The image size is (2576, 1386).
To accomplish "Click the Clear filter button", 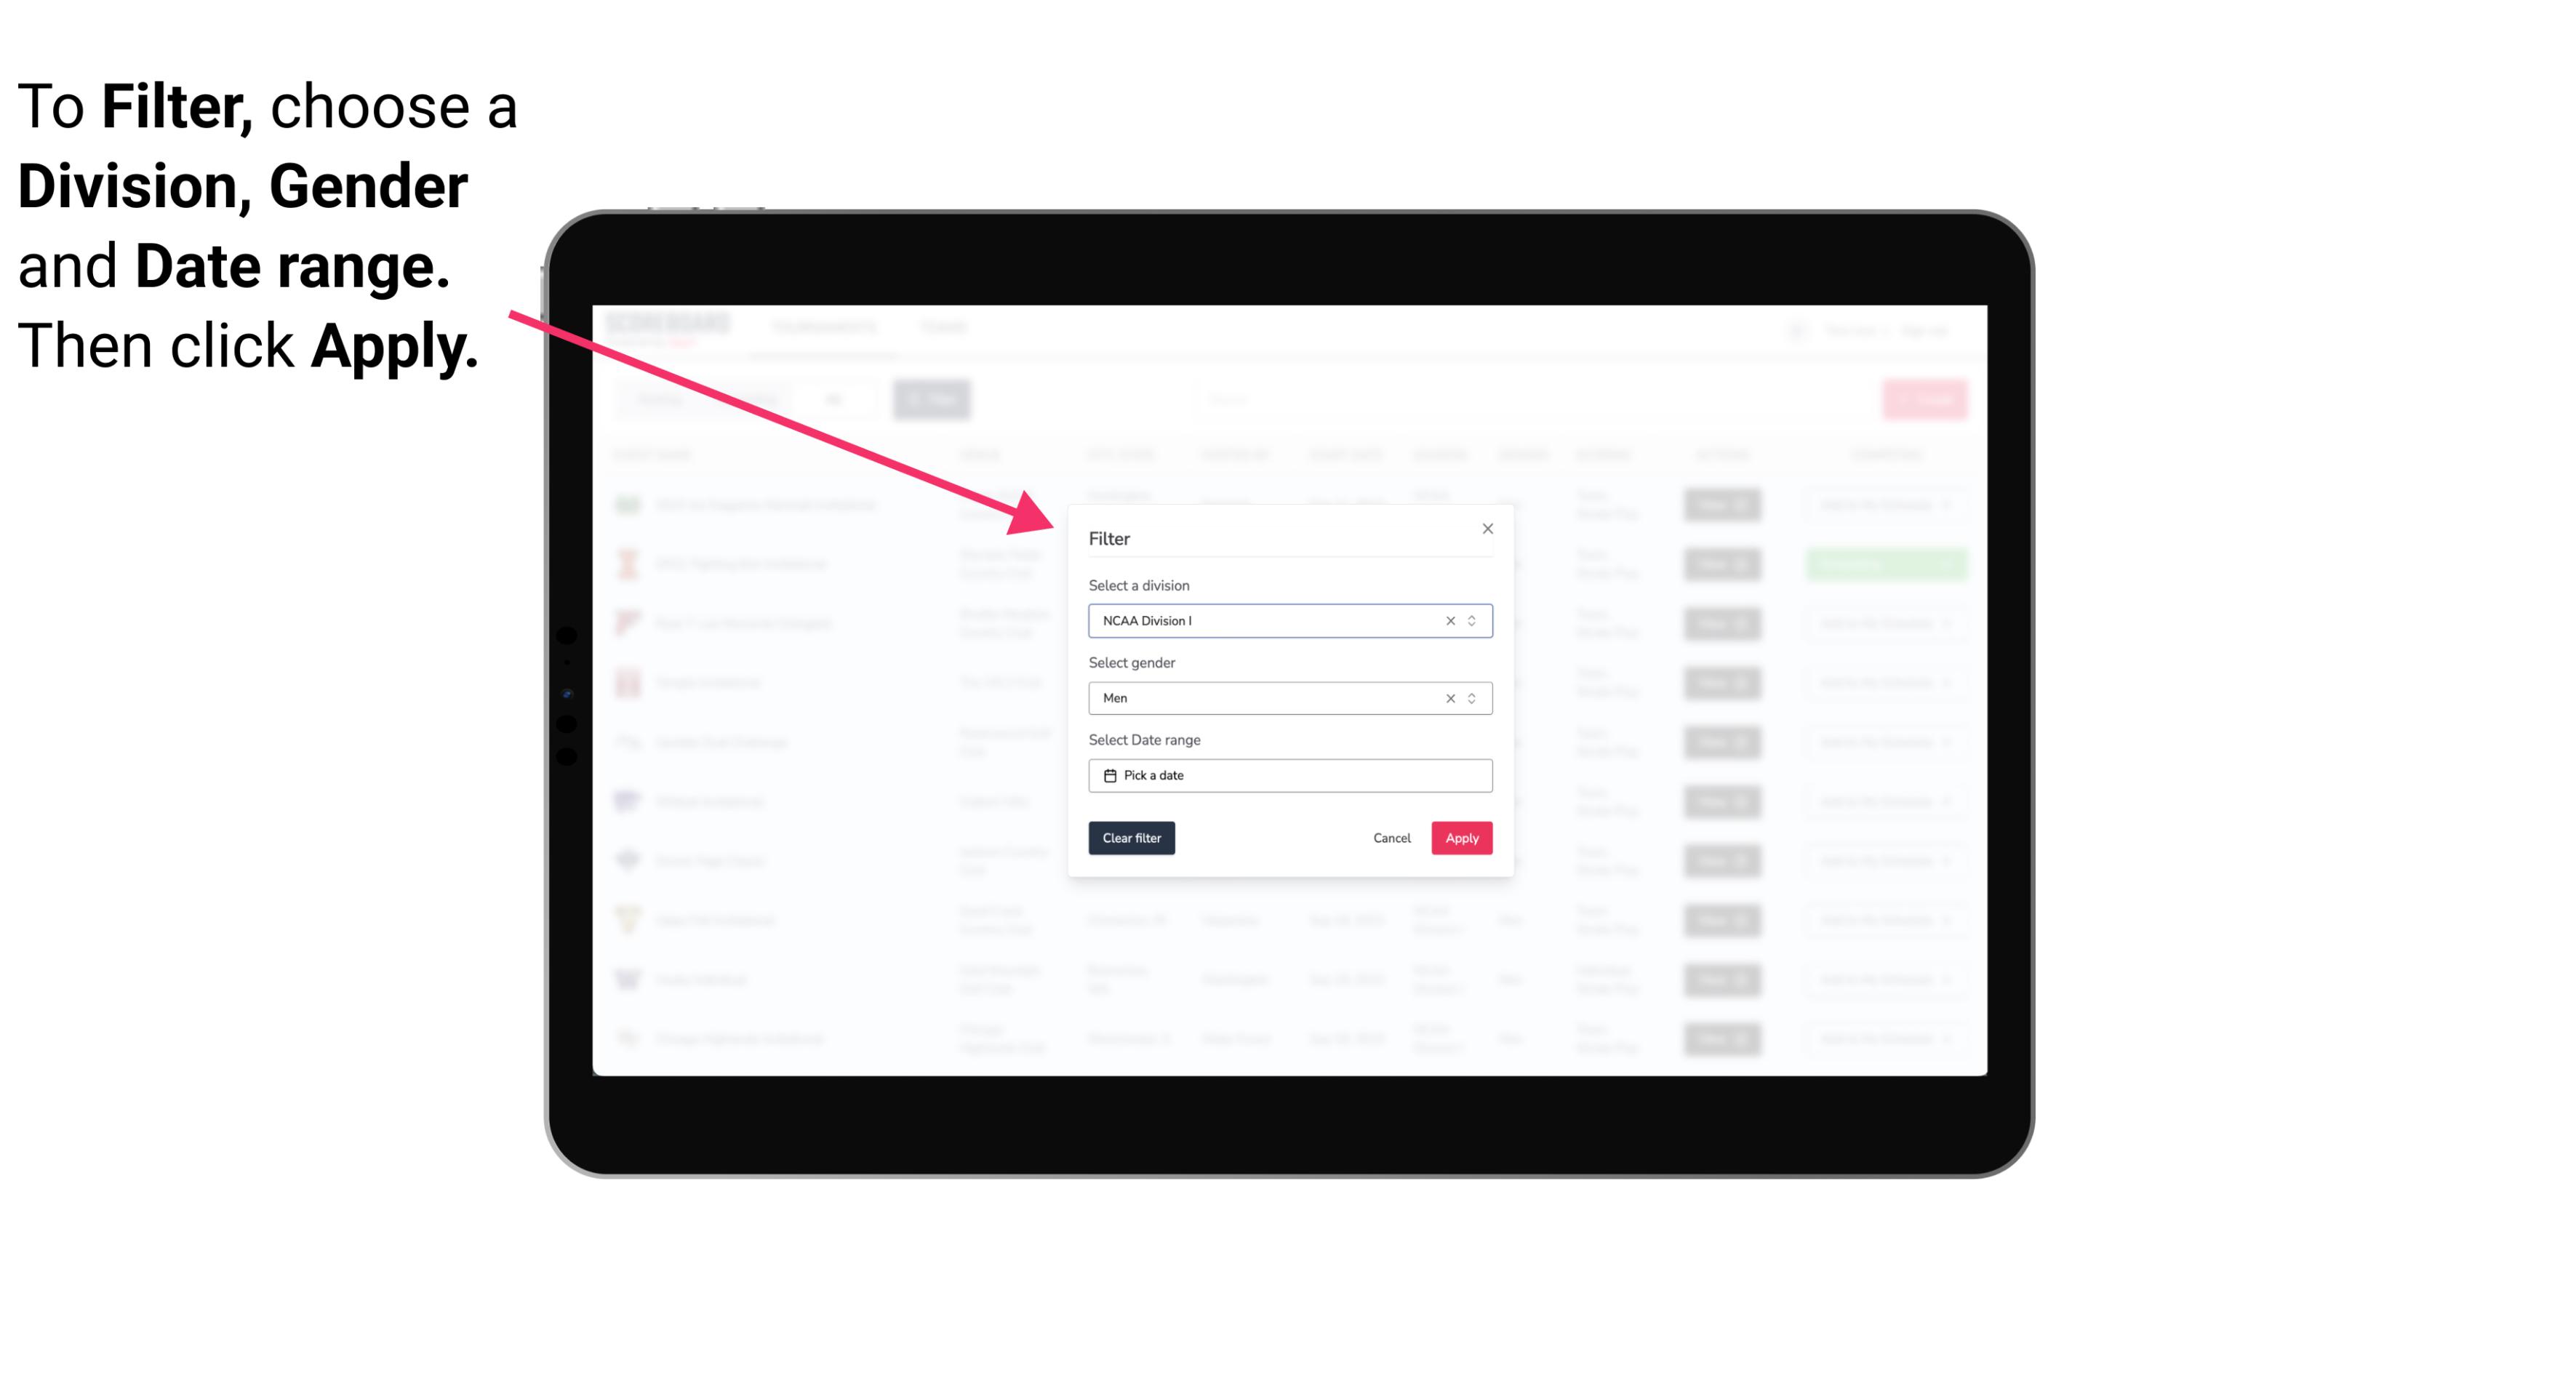I will tap(1130, 838).
